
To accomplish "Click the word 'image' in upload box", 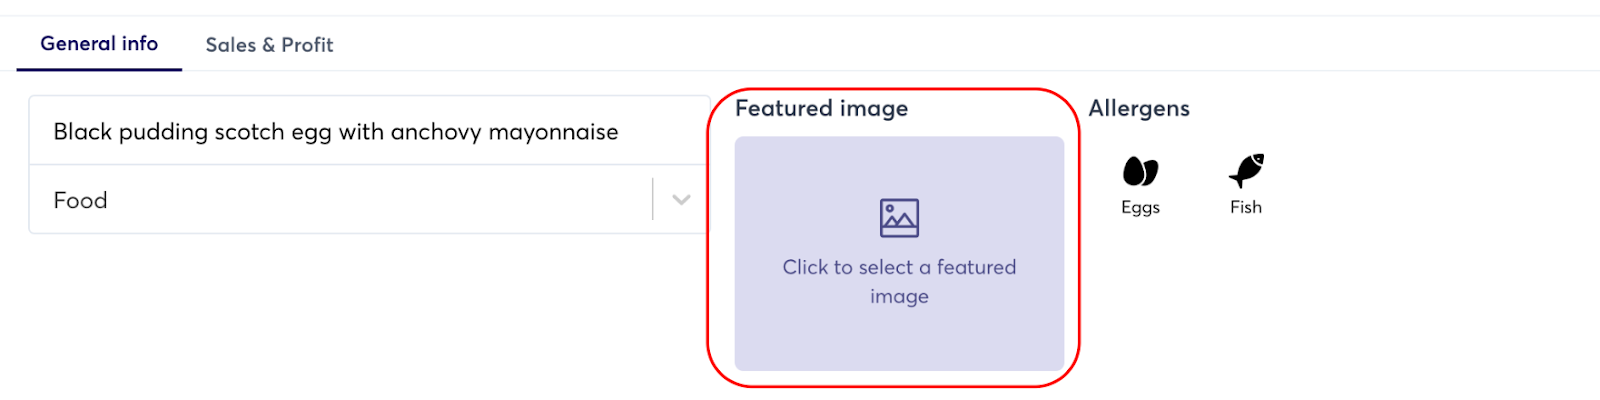I will (899, 296).
